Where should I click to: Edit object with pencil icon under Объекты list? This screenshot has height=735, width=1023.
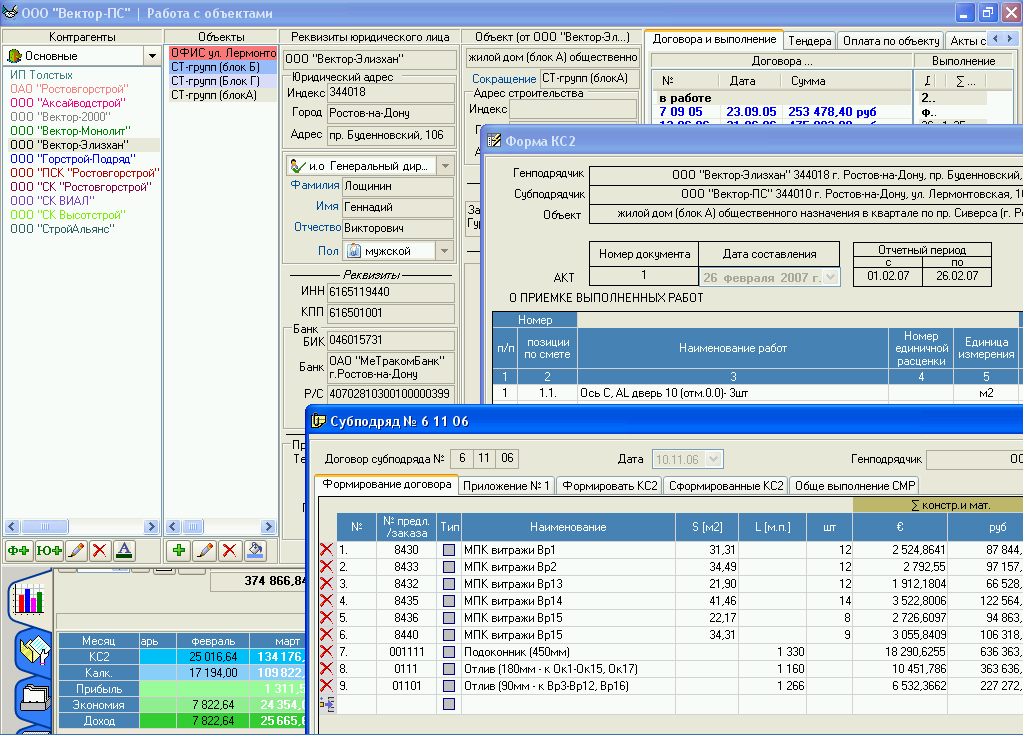pyautogui.click(x=205, y=551)
